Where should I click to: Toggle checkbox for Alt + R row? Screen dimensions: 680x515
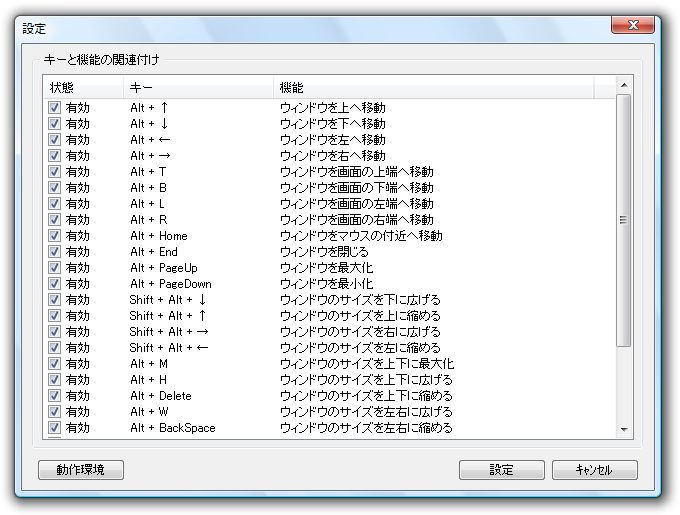click(54, 220)
